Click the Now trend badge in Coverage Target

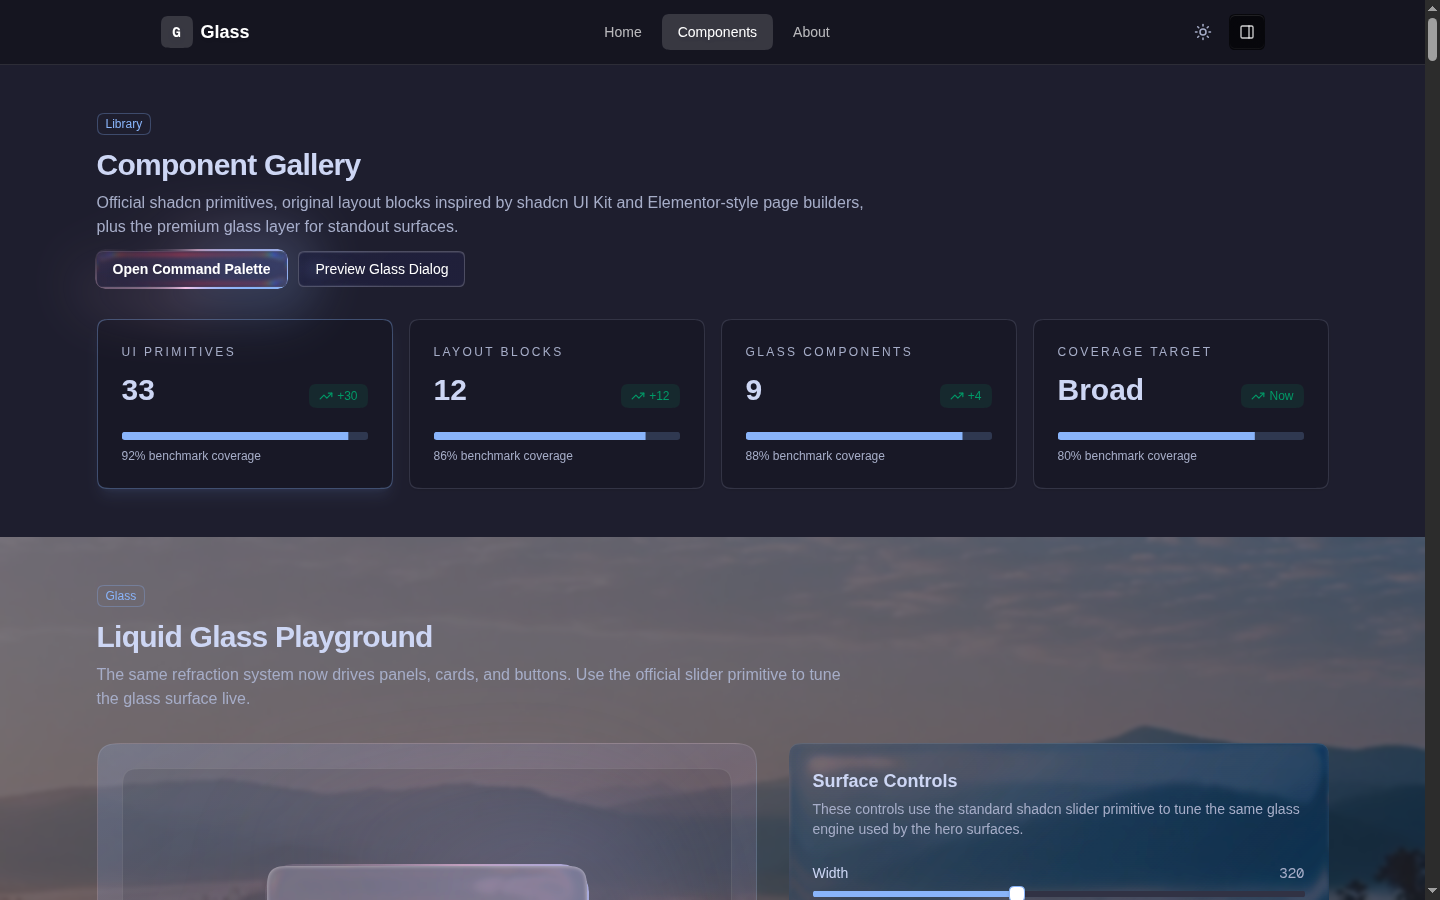(x=1272, y=396)
